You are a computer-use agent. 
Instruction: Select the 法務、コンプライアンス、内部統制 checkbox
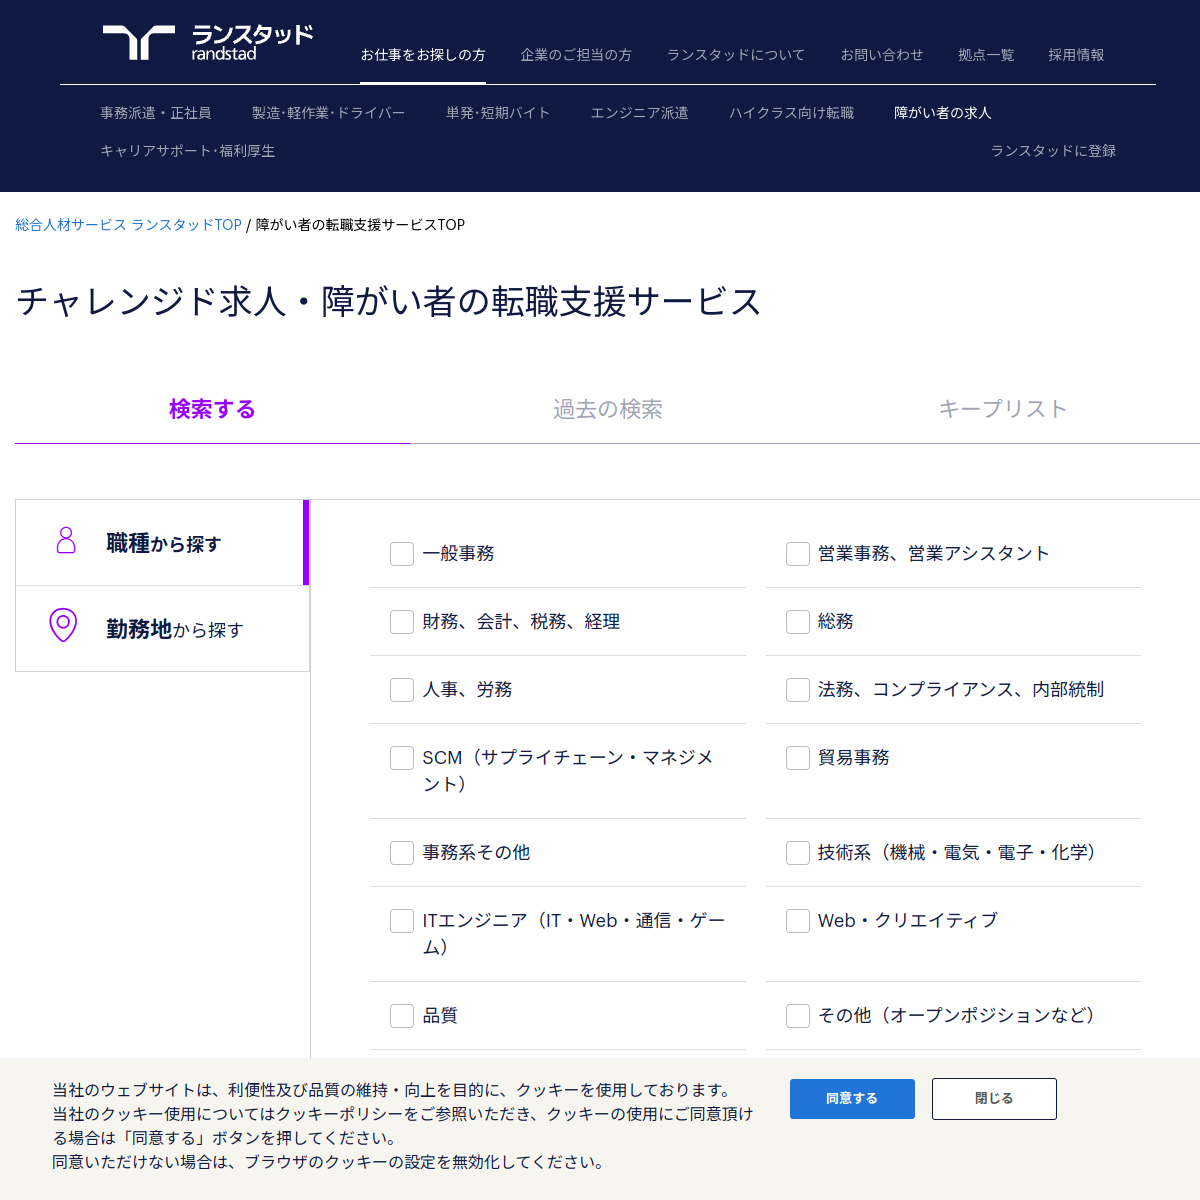point(798,690)
